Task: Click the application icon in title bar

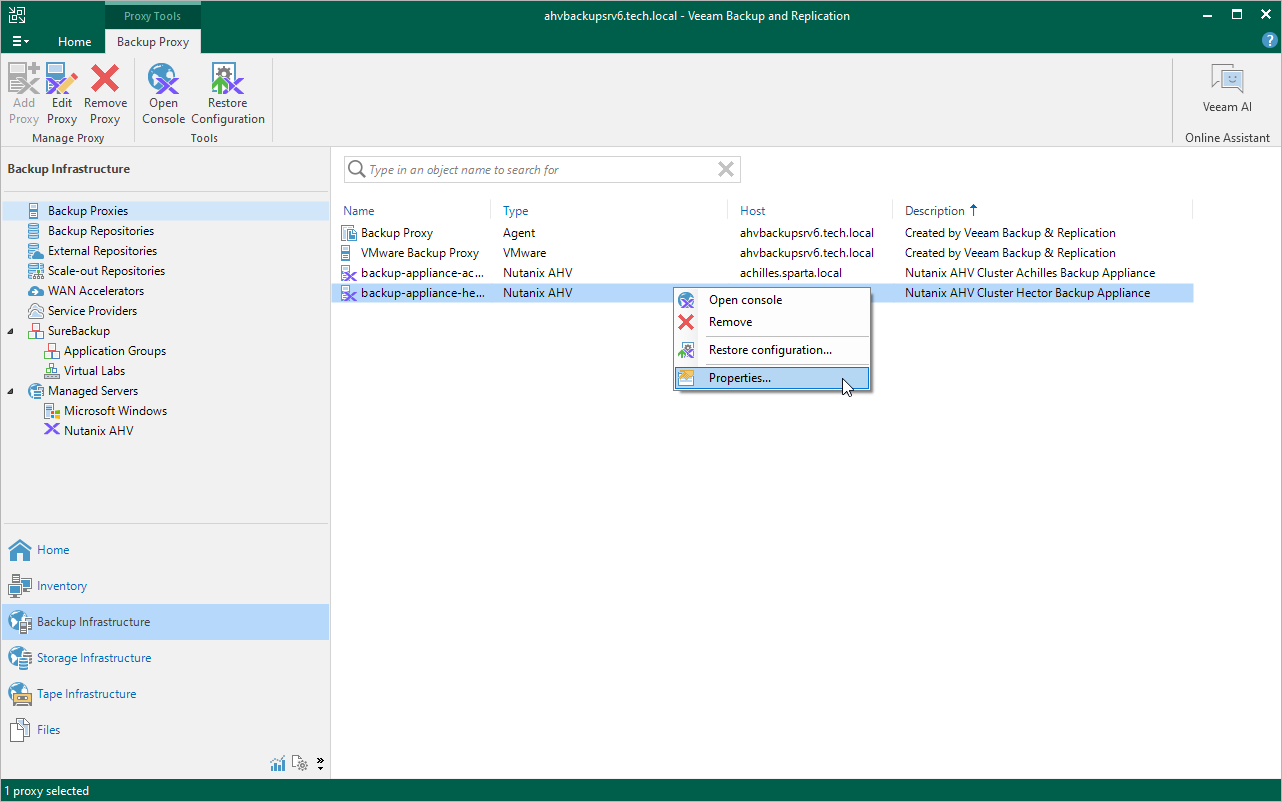Action: 16,15
